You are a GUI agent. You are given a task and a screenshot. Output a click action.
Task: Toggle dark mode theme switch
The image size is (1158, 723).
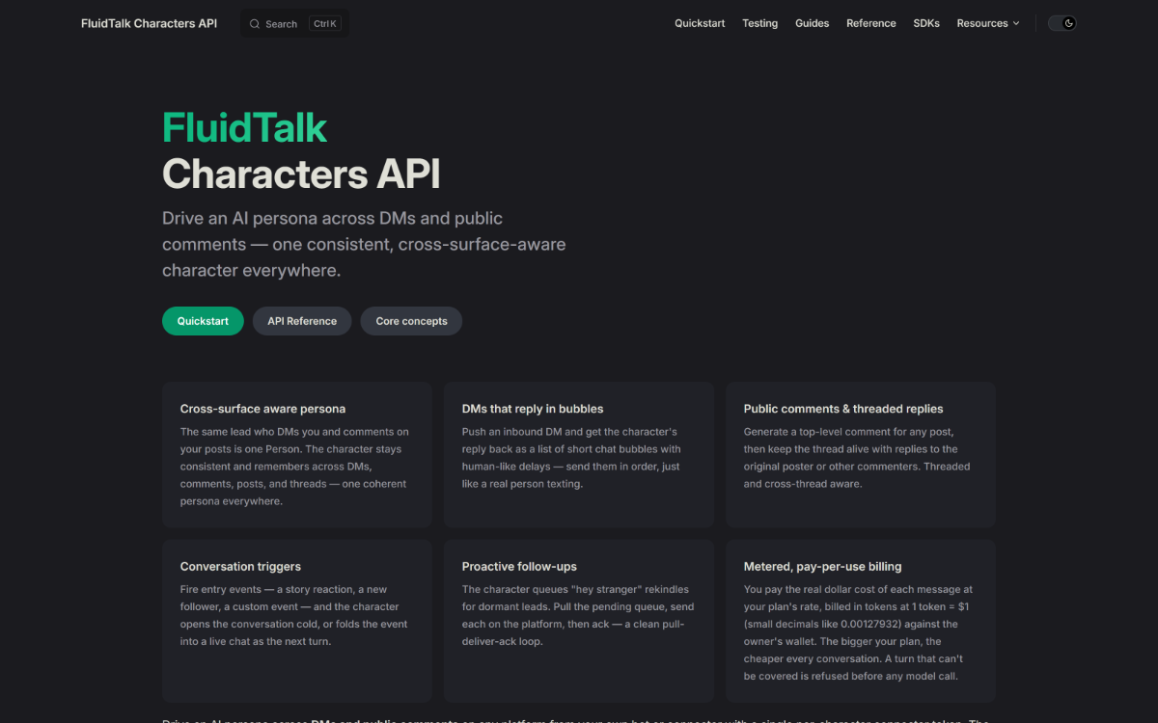pyautogui.click(x=1062, y=24)
